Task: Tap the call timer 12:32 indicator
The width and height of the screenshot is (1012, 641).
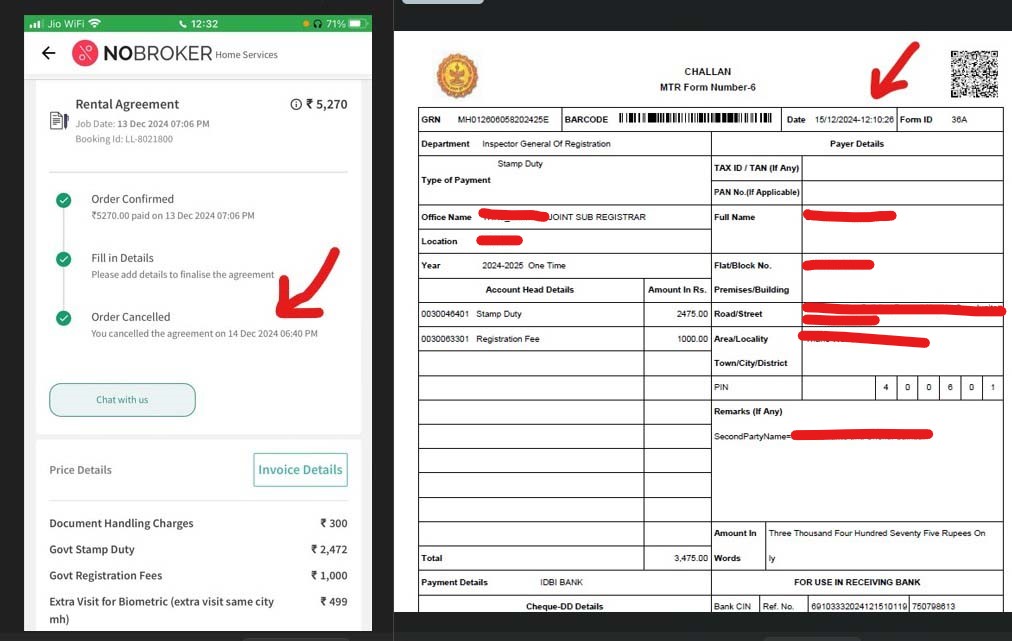Action: (x=198, y=24)
